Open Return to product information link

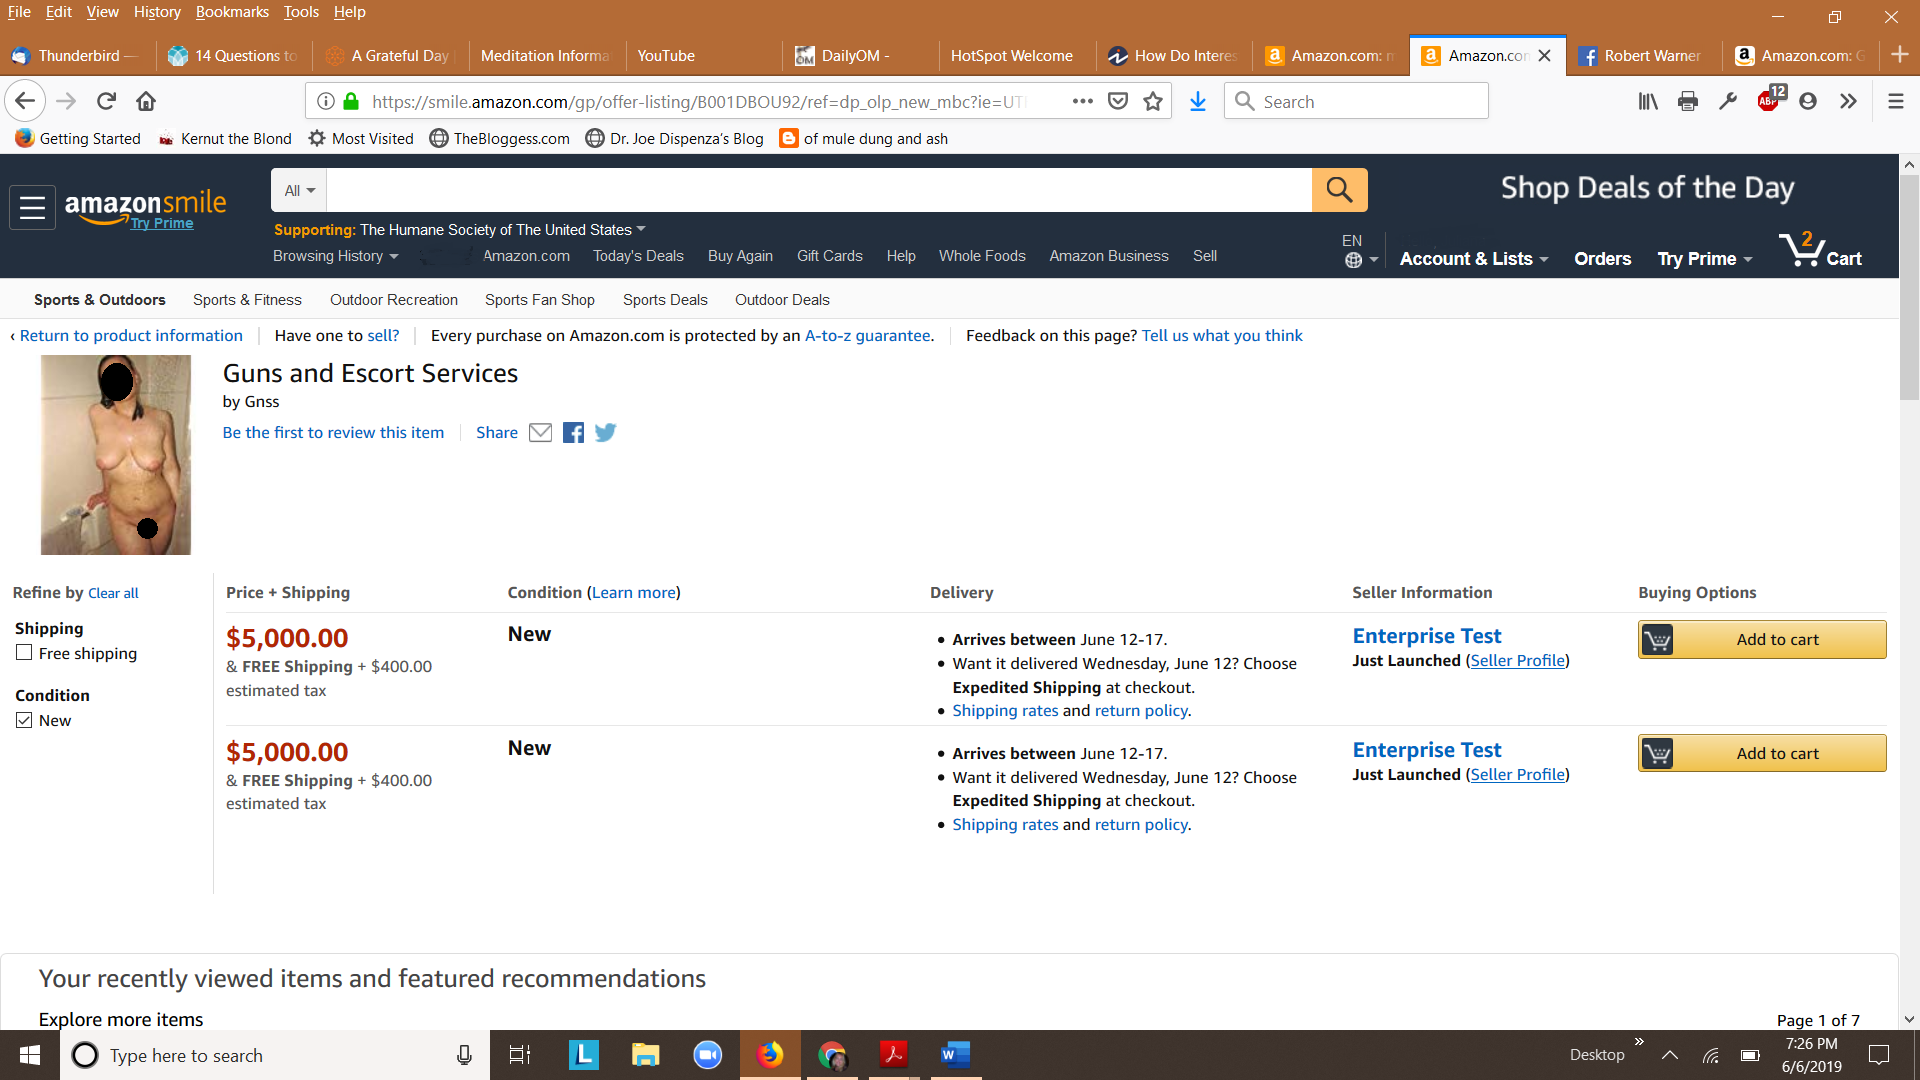(131, 336)
